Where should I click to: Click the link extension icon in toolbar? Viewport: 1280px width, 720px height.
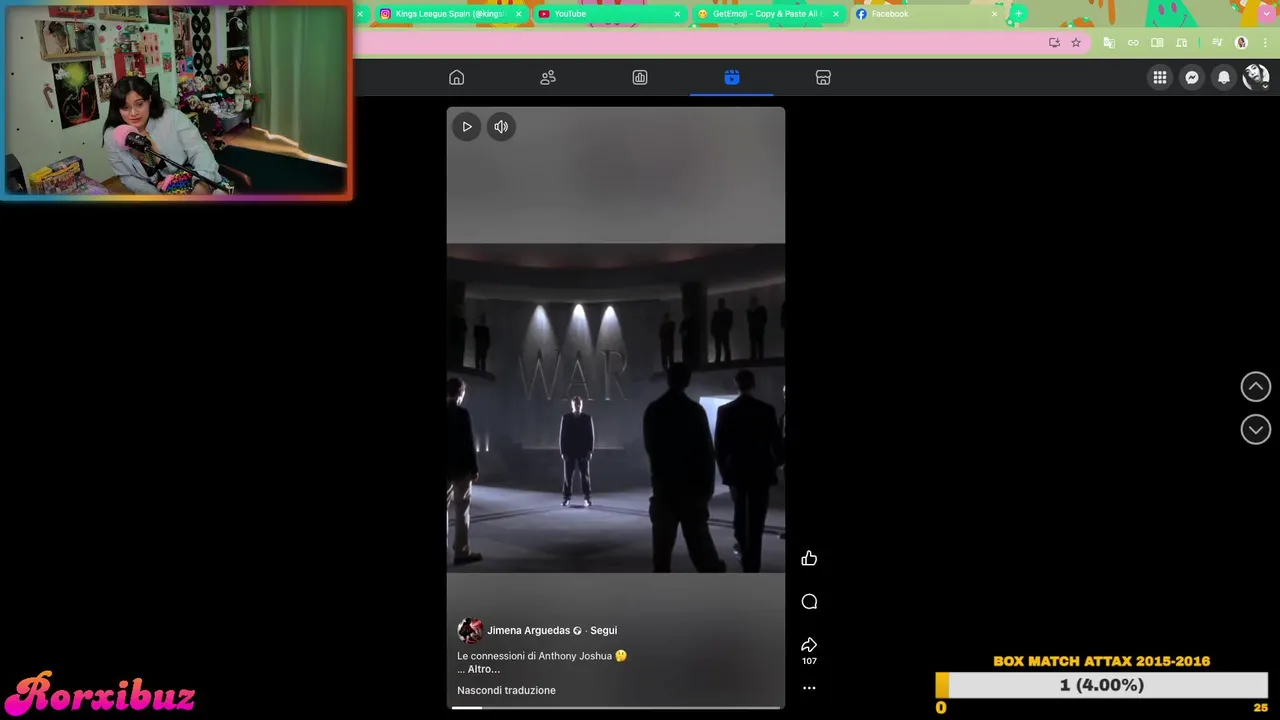[1133, 43]
